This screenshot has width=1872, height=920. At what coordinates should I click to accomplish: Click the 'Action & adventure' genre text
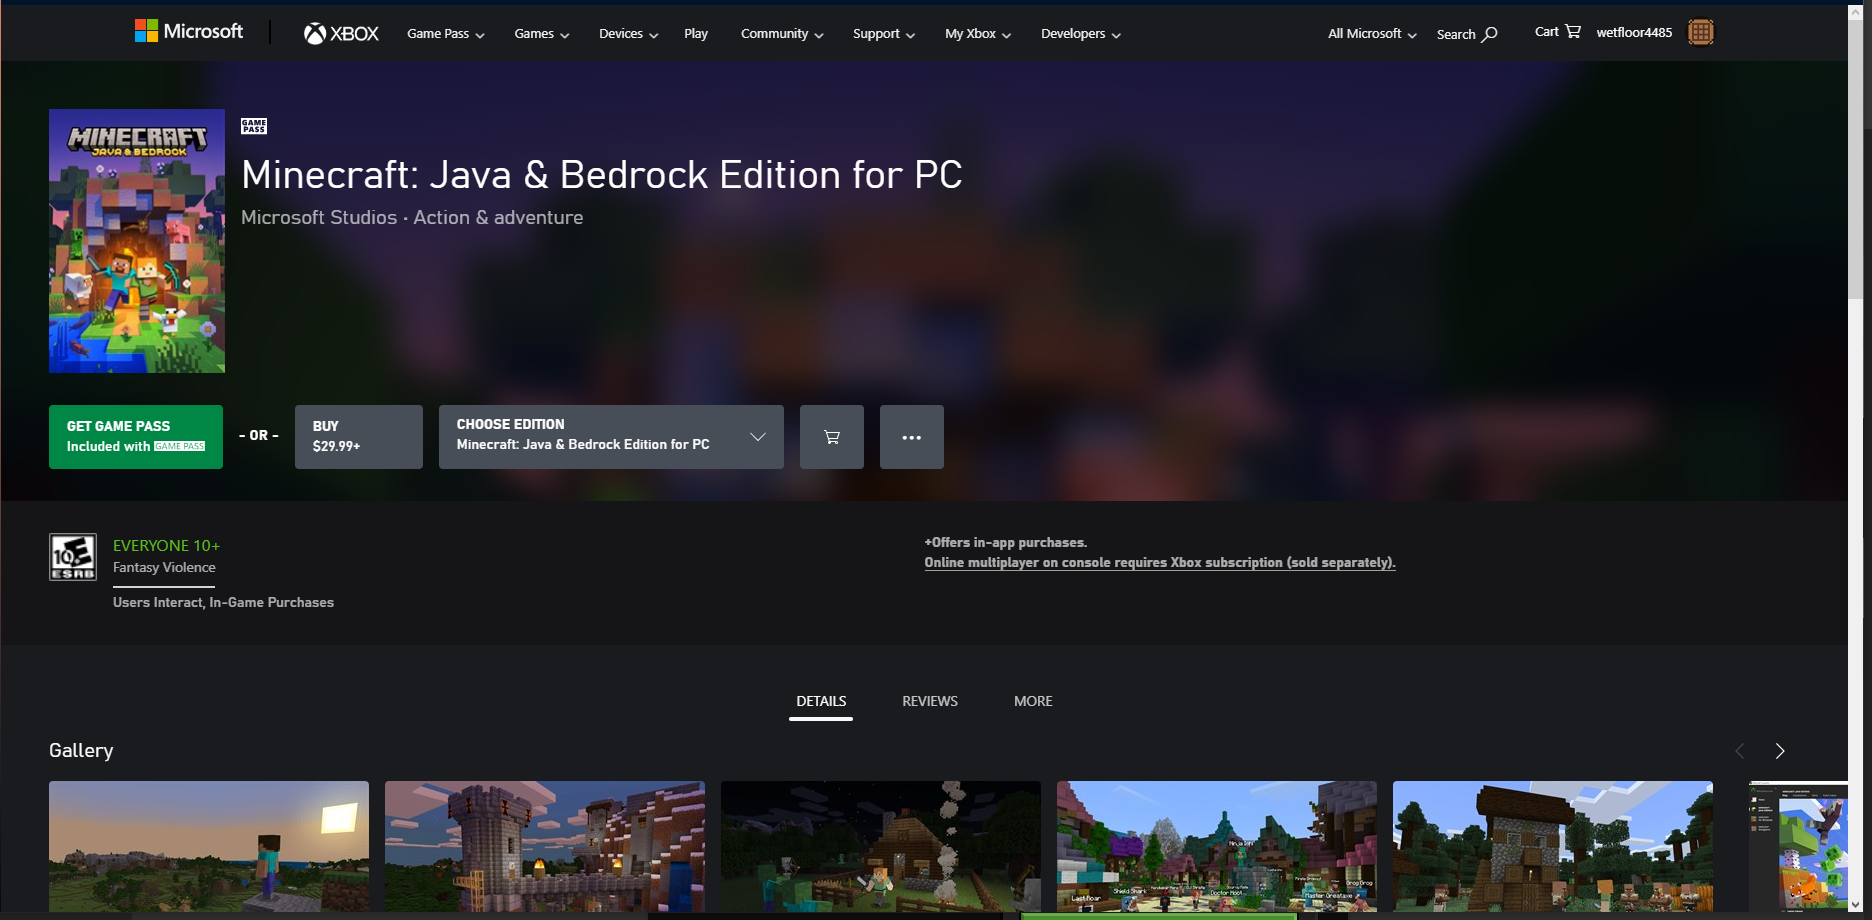(498, 217)
